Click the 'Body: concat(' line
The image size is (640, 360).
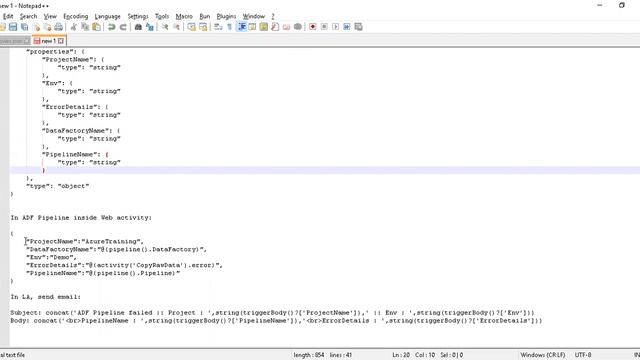tap(276, 321)
